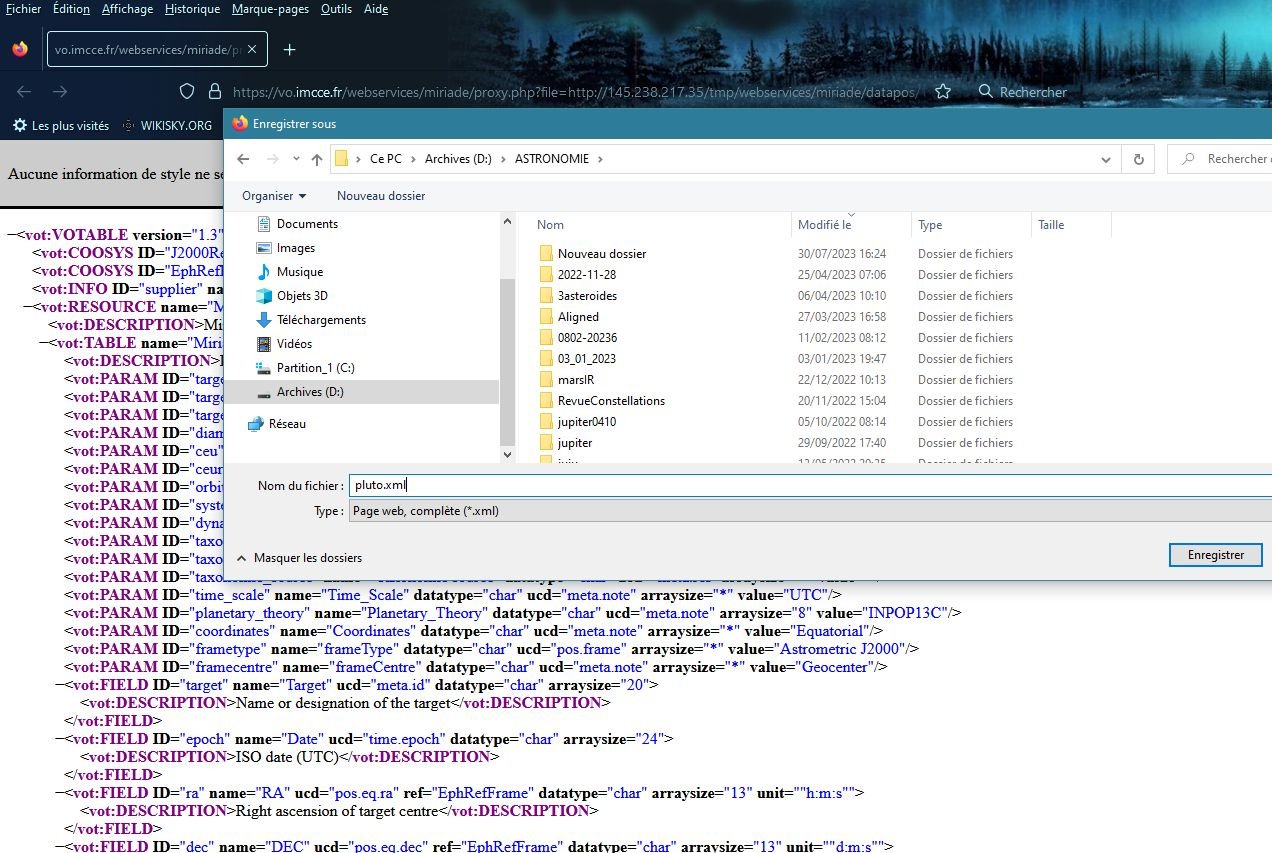Expand the address path history dropdown
1272x853 pixels.
coord(1105,159)
